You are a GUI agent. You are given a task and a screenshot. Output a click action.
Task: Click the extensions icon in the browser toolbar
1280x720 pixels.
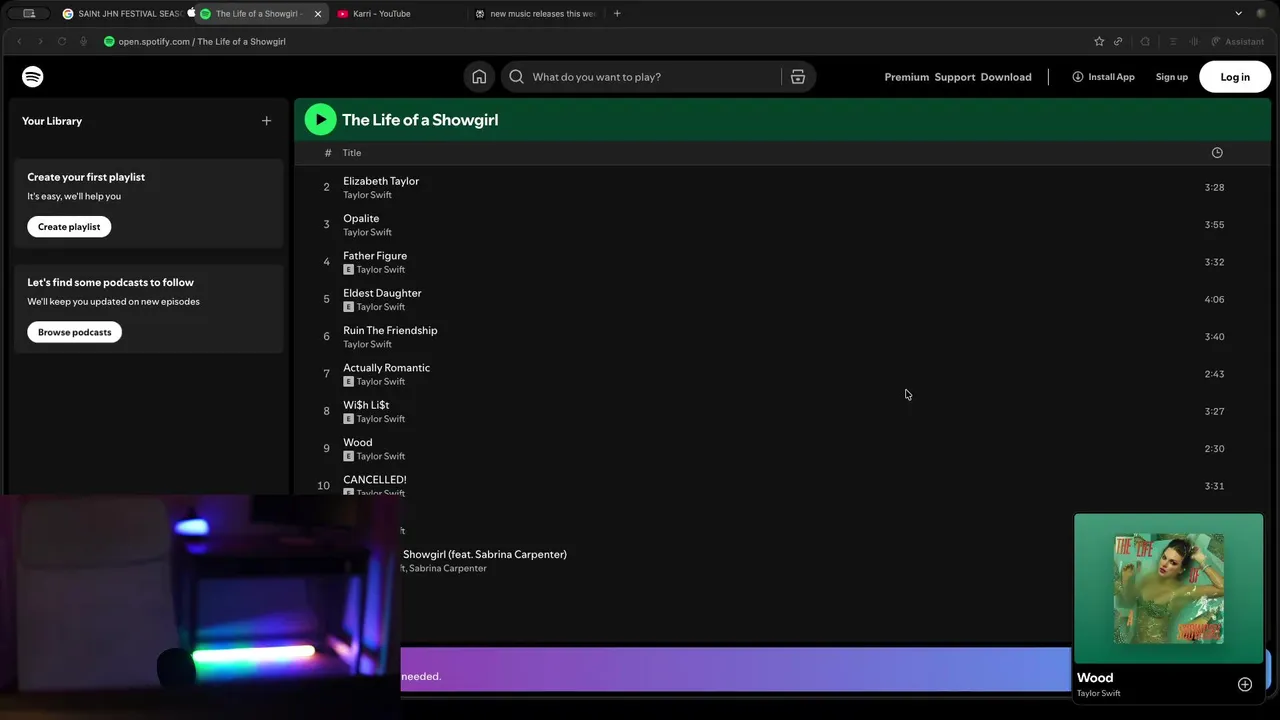[1145, 41]
